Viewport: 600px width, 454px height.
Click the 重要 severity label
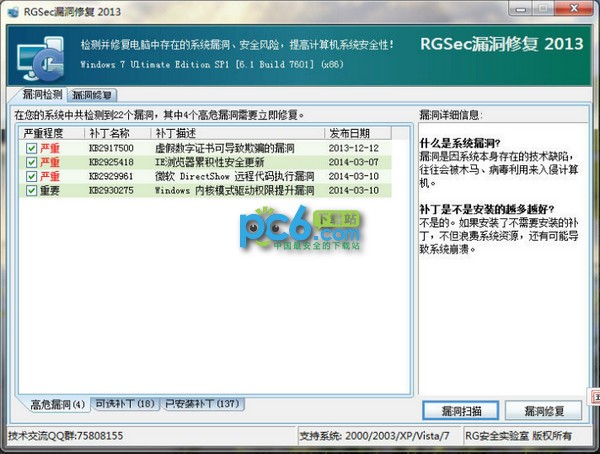50,190
